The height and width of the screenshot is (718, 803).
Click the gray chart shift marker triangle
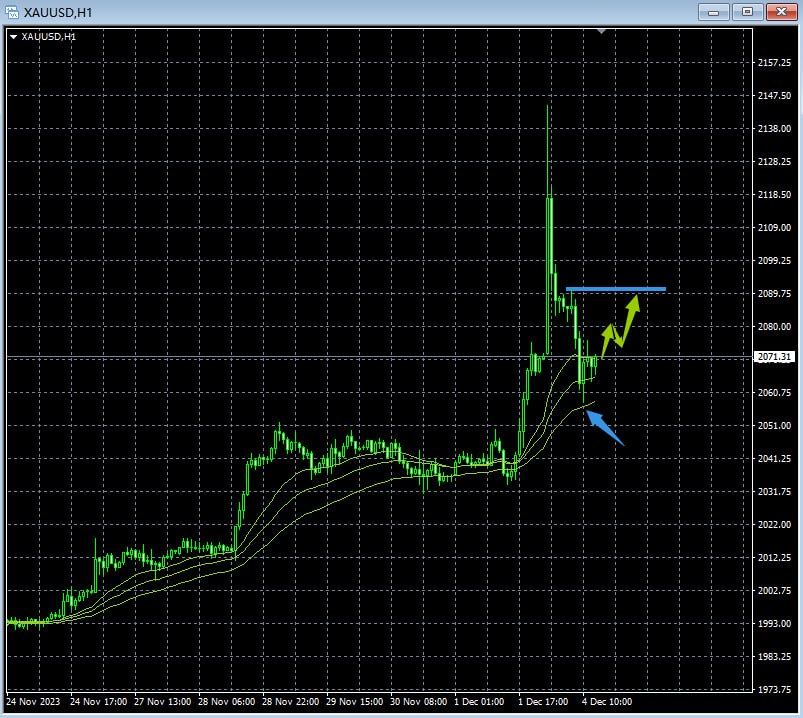pos(601,32)
